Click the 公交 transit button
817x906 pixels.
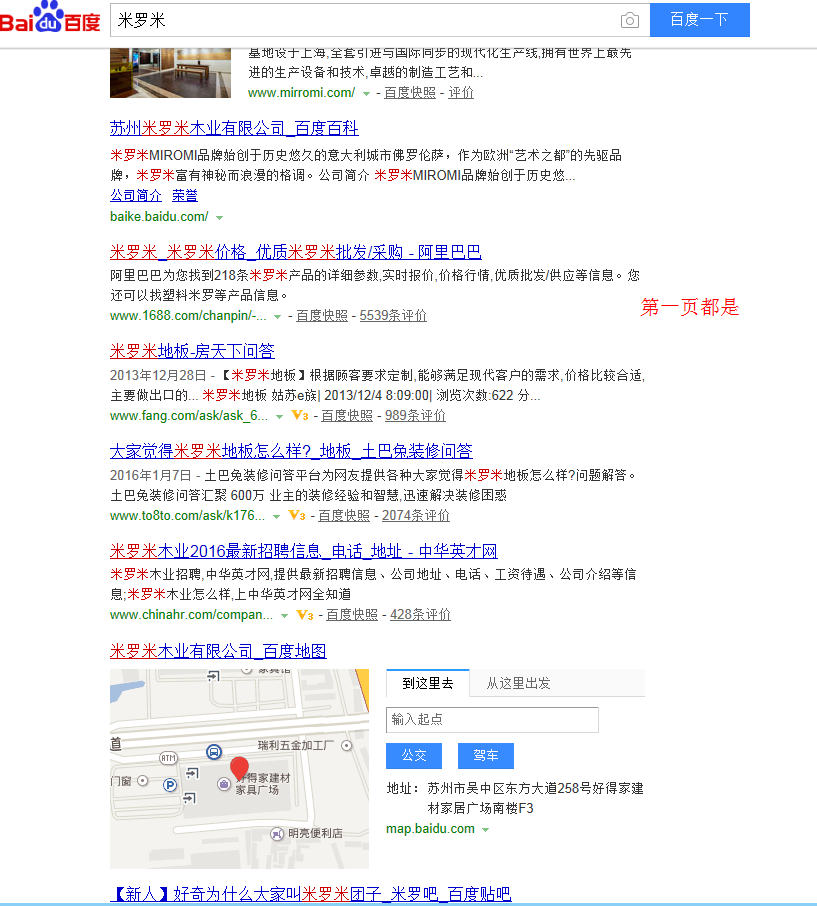tap(413, 756)
